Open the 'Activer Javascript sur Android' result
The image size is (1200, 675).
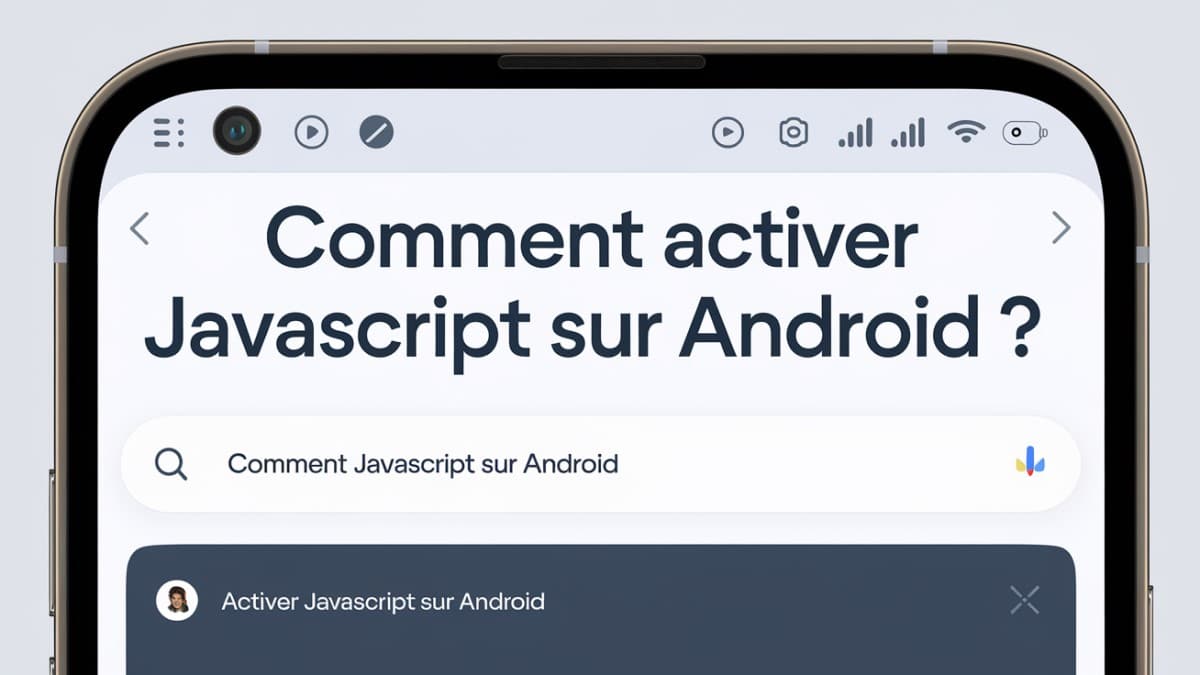[383, 602]
